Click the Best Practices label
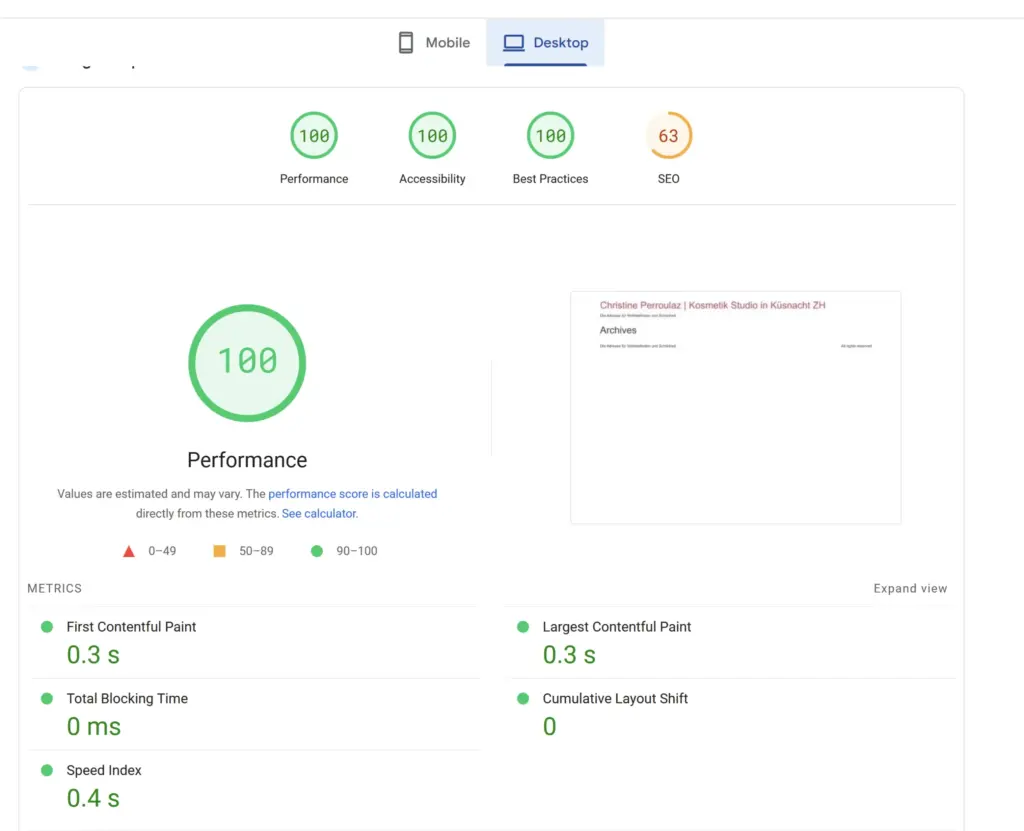Screen dimensions: 1024x831 (551, 178)
